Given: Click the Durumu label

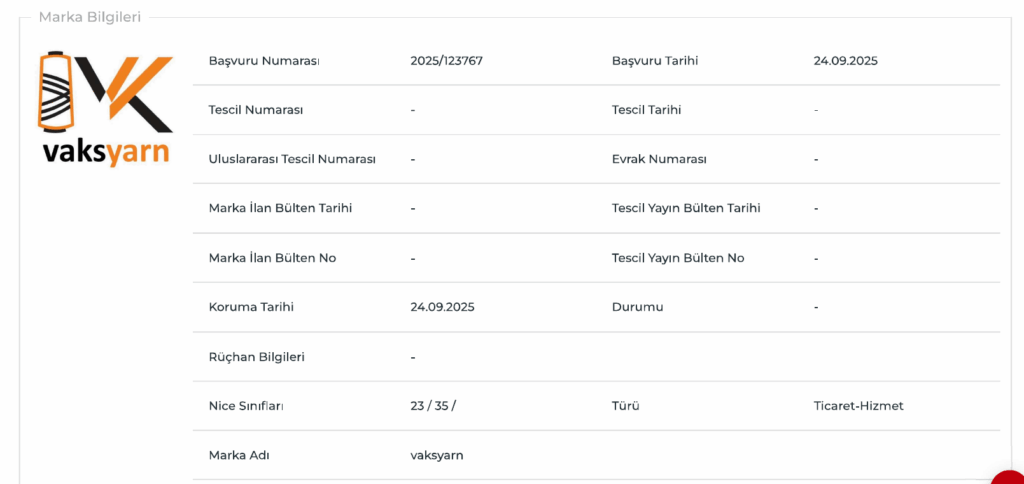Looking at the screenshot, I should click(637, 307).
